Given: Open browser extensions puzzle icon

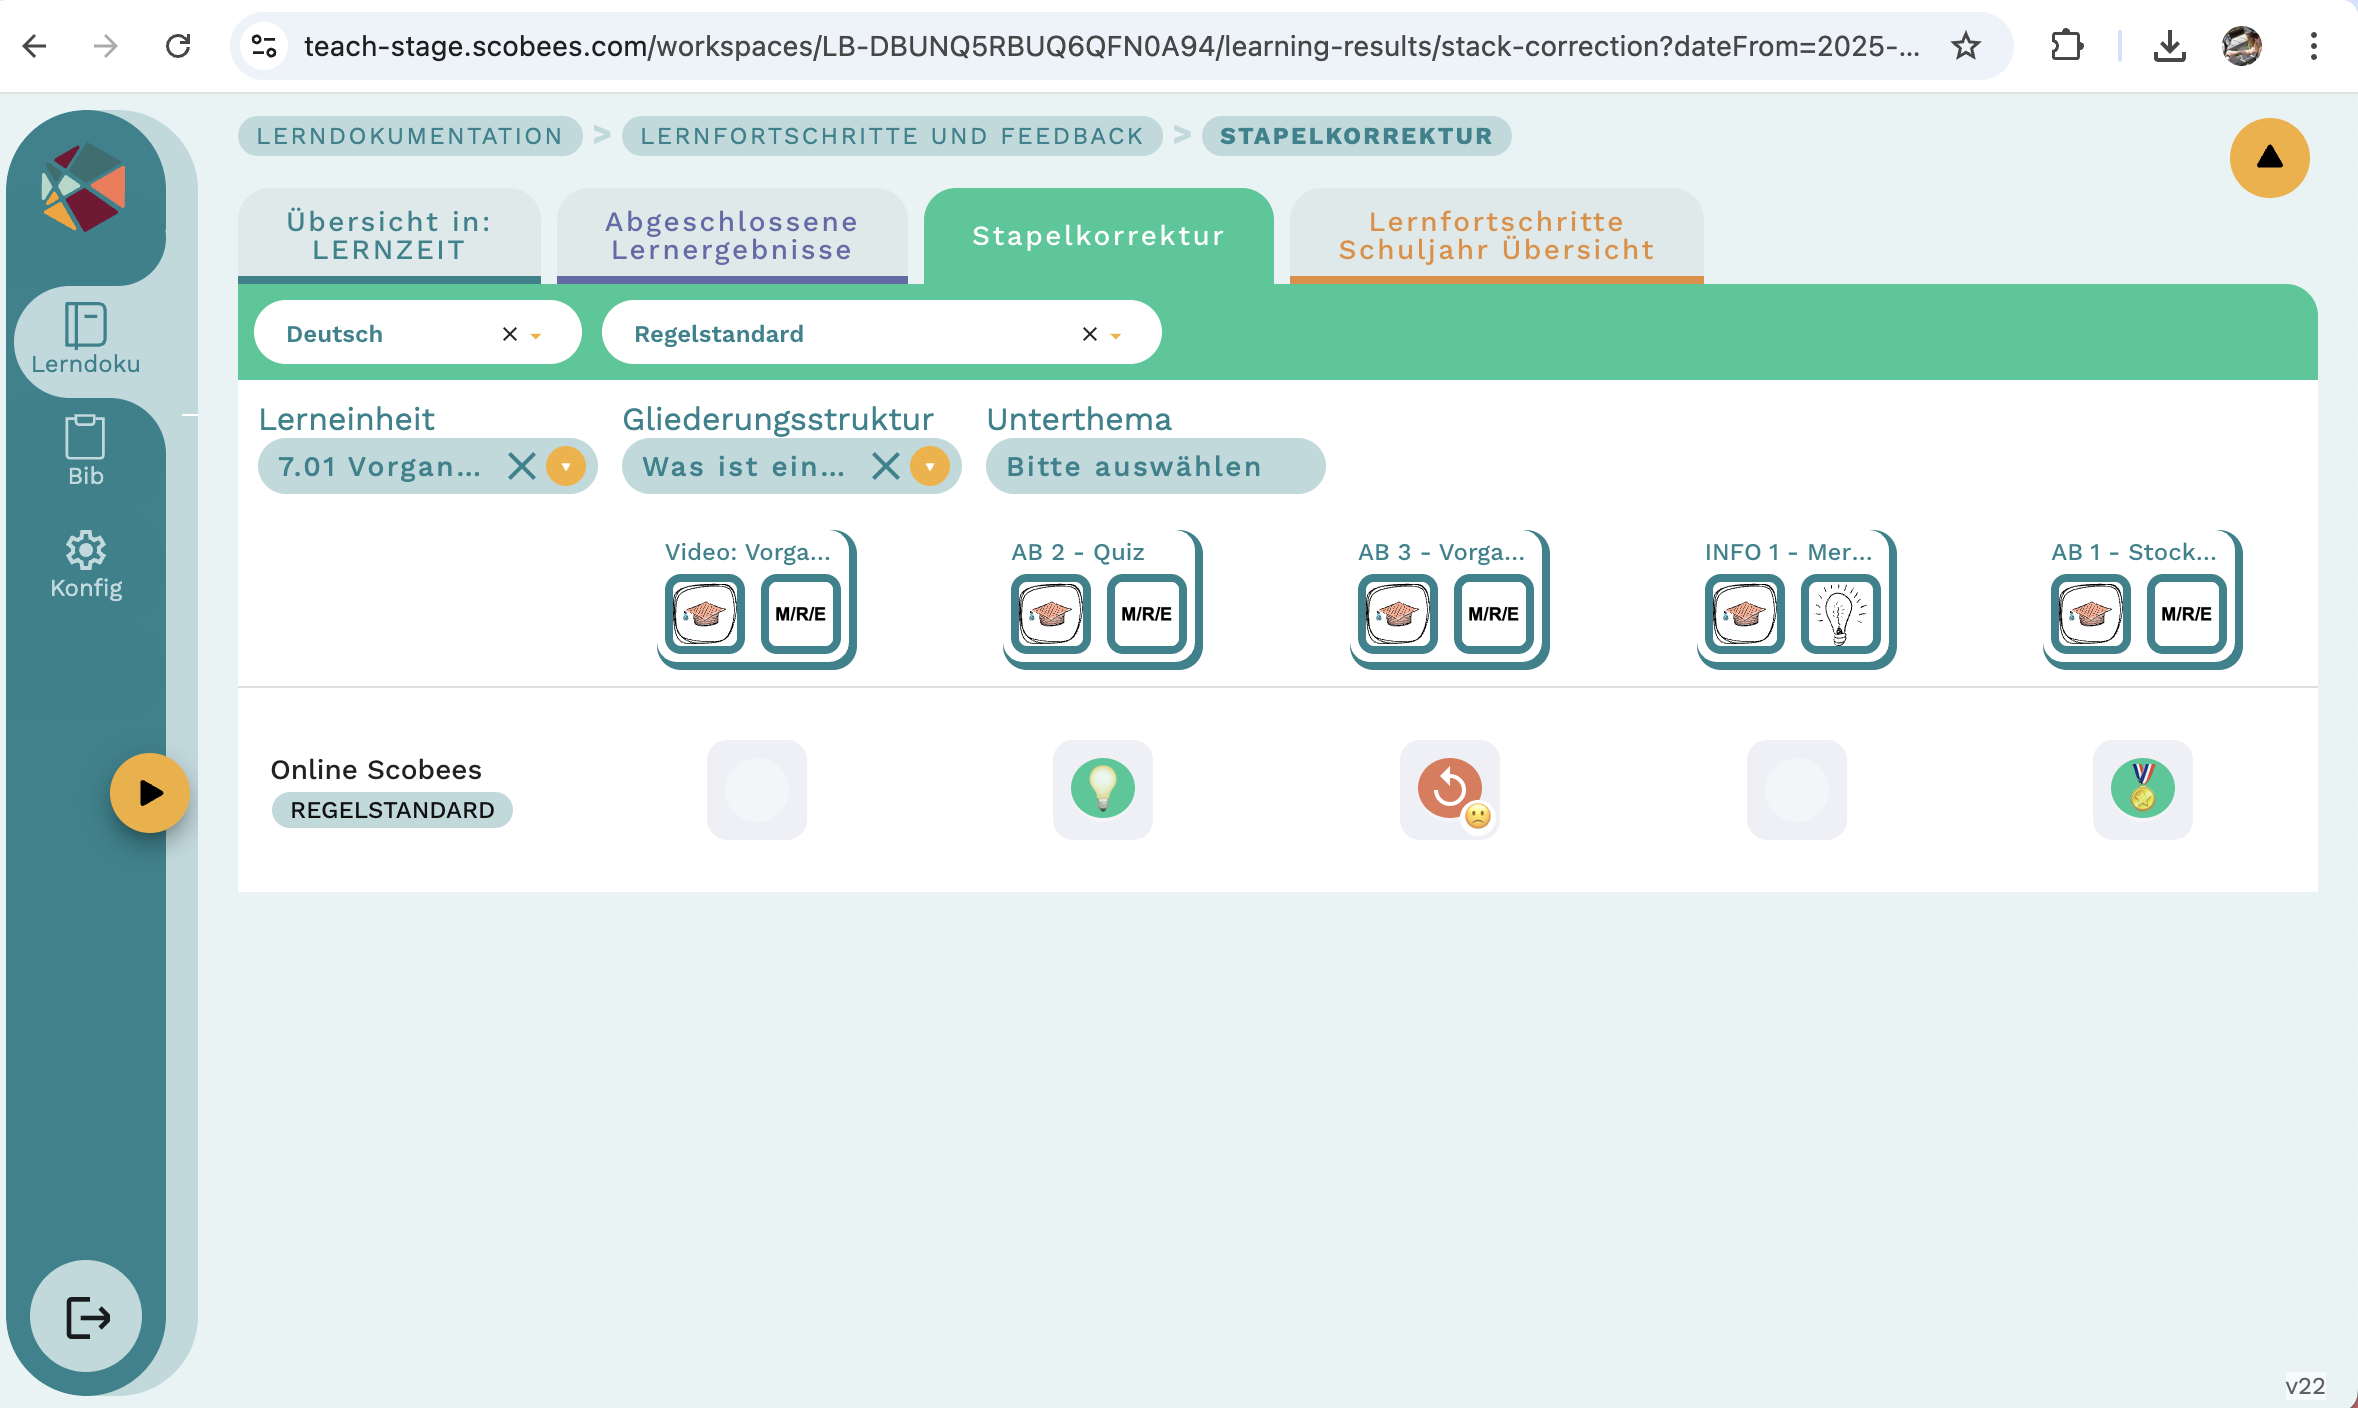Looking at the screenshot, I should pyautogui.click(x=2066, y=46).
